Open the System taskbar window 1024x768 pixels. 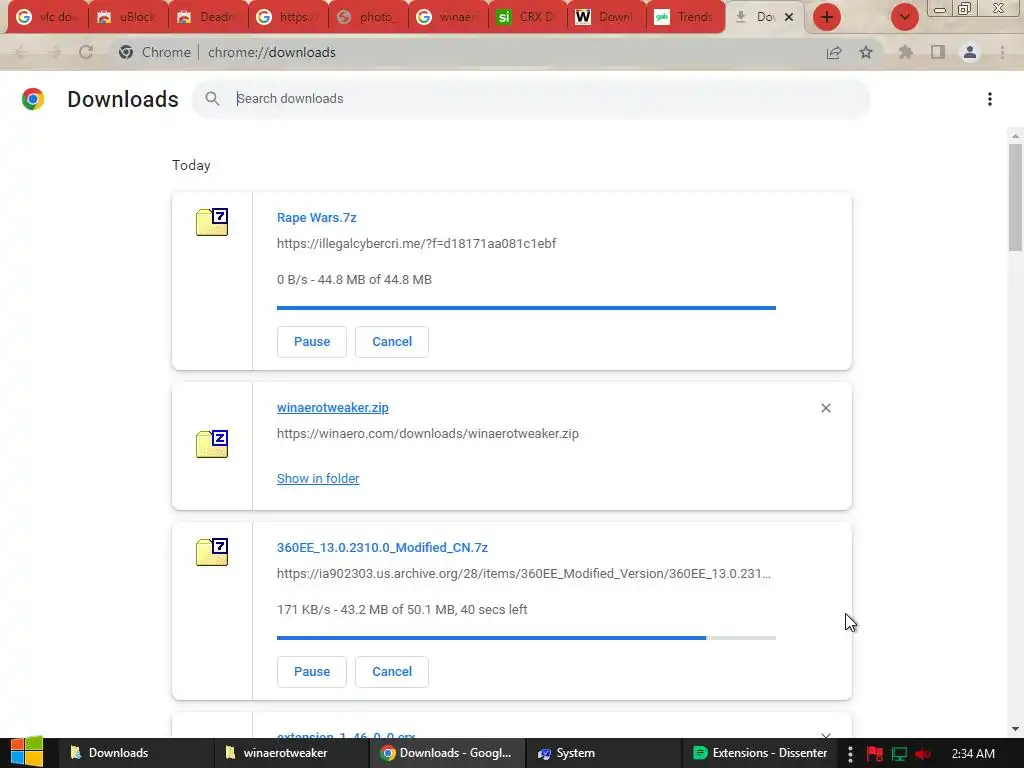pos(602,753)
